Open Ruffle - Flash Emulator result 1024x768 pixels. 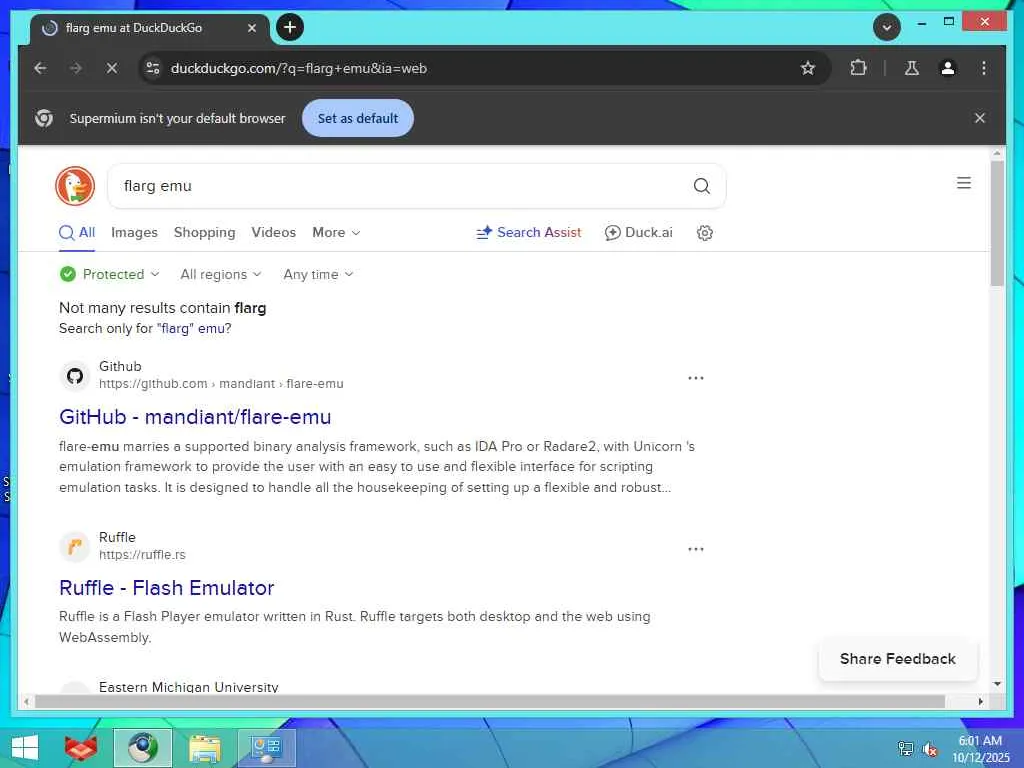pyautogui.click(x=167, y=588)
